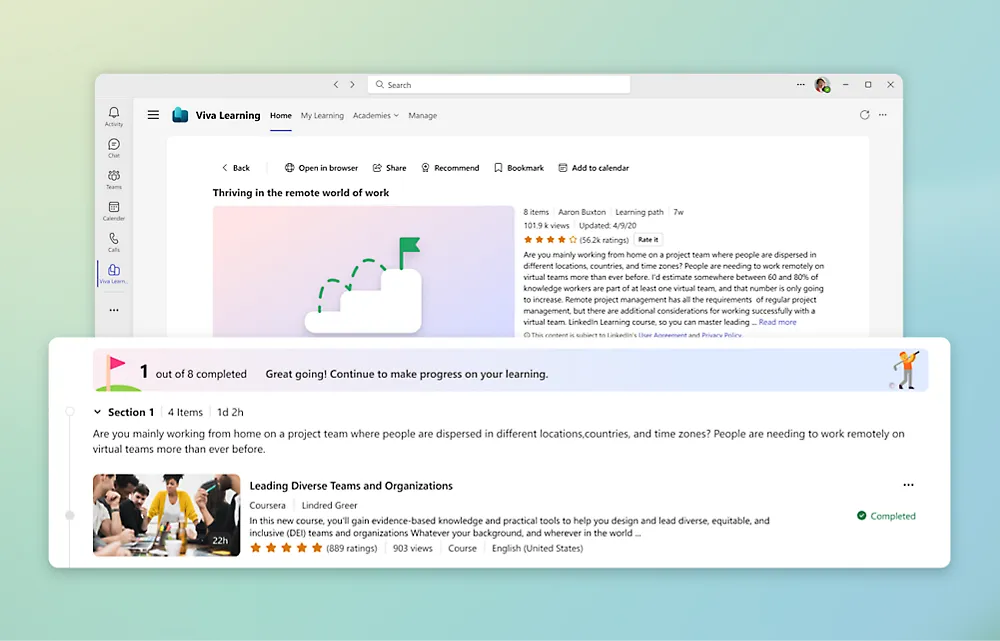Open title bar settings ellipsis
The image size is (1000, 641).
pyautogui.click(x=800, y=84)
